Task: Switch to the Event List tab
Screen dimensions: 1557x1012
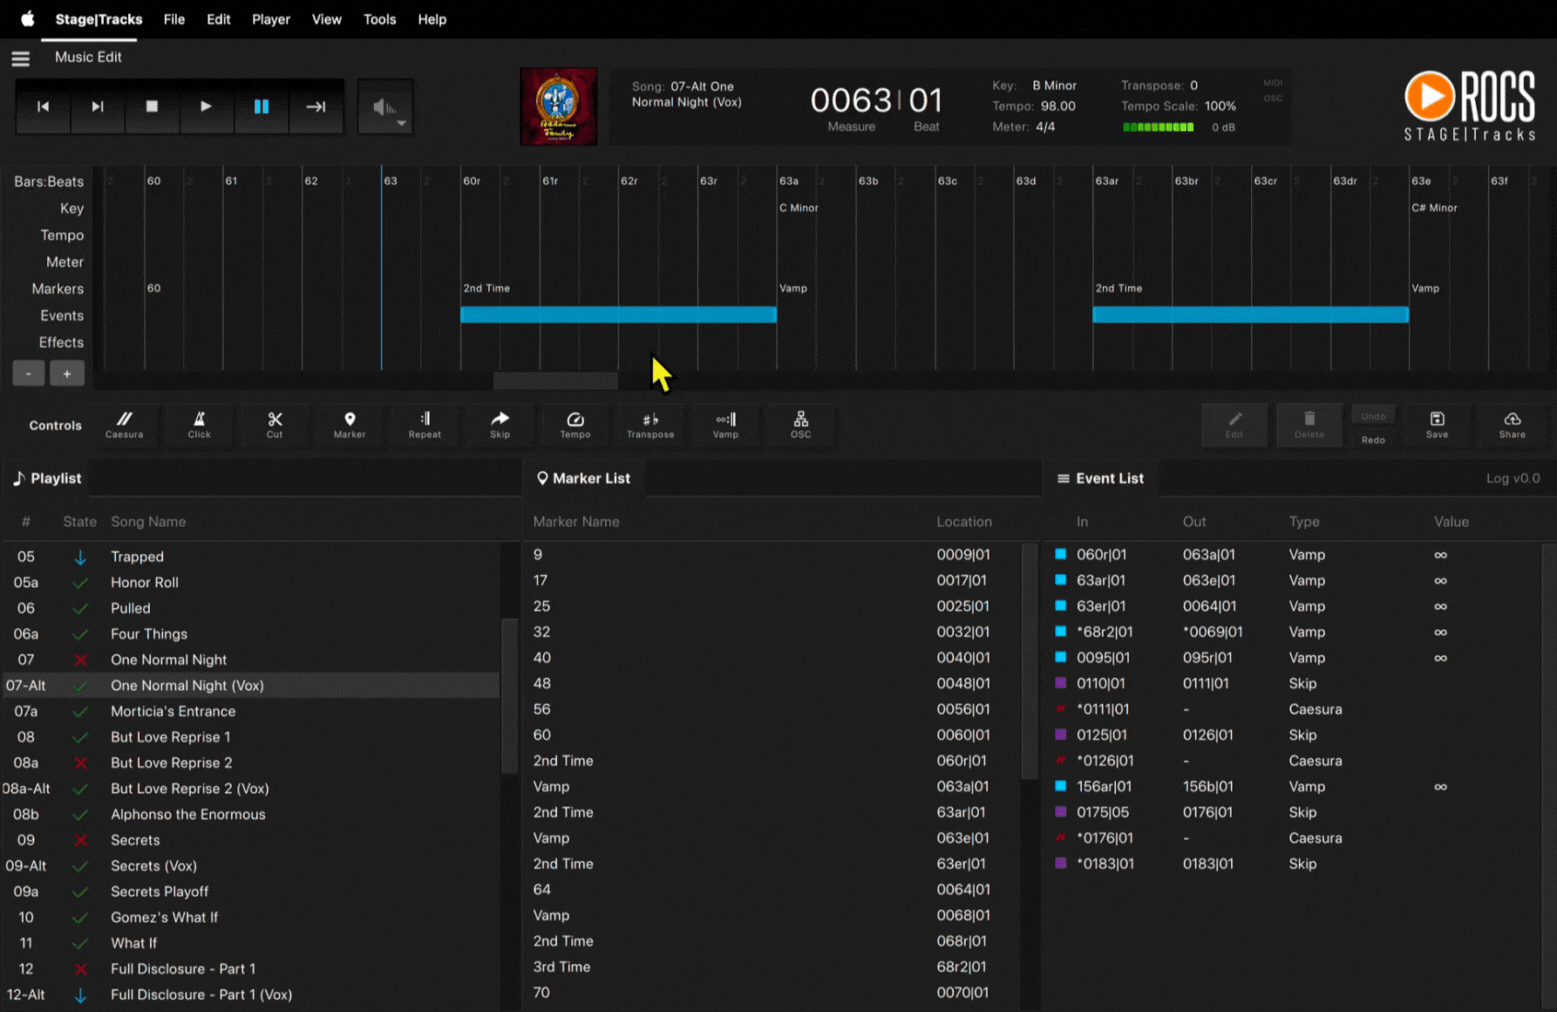Action: (x=1100, y=478)
